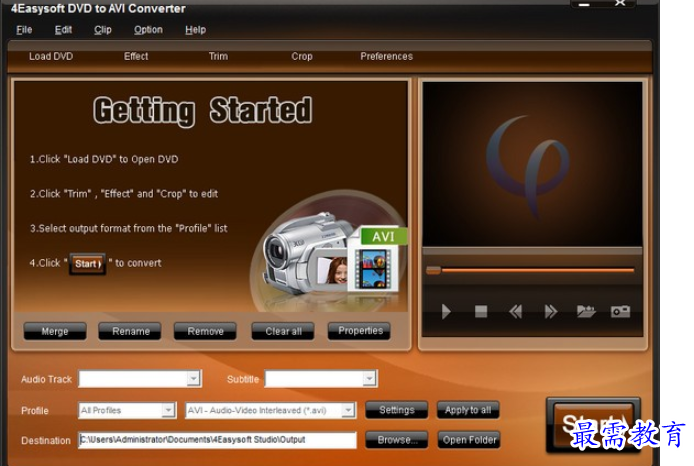694x466 pixels.
Task: Open the File menu
Action: [24, 30]
